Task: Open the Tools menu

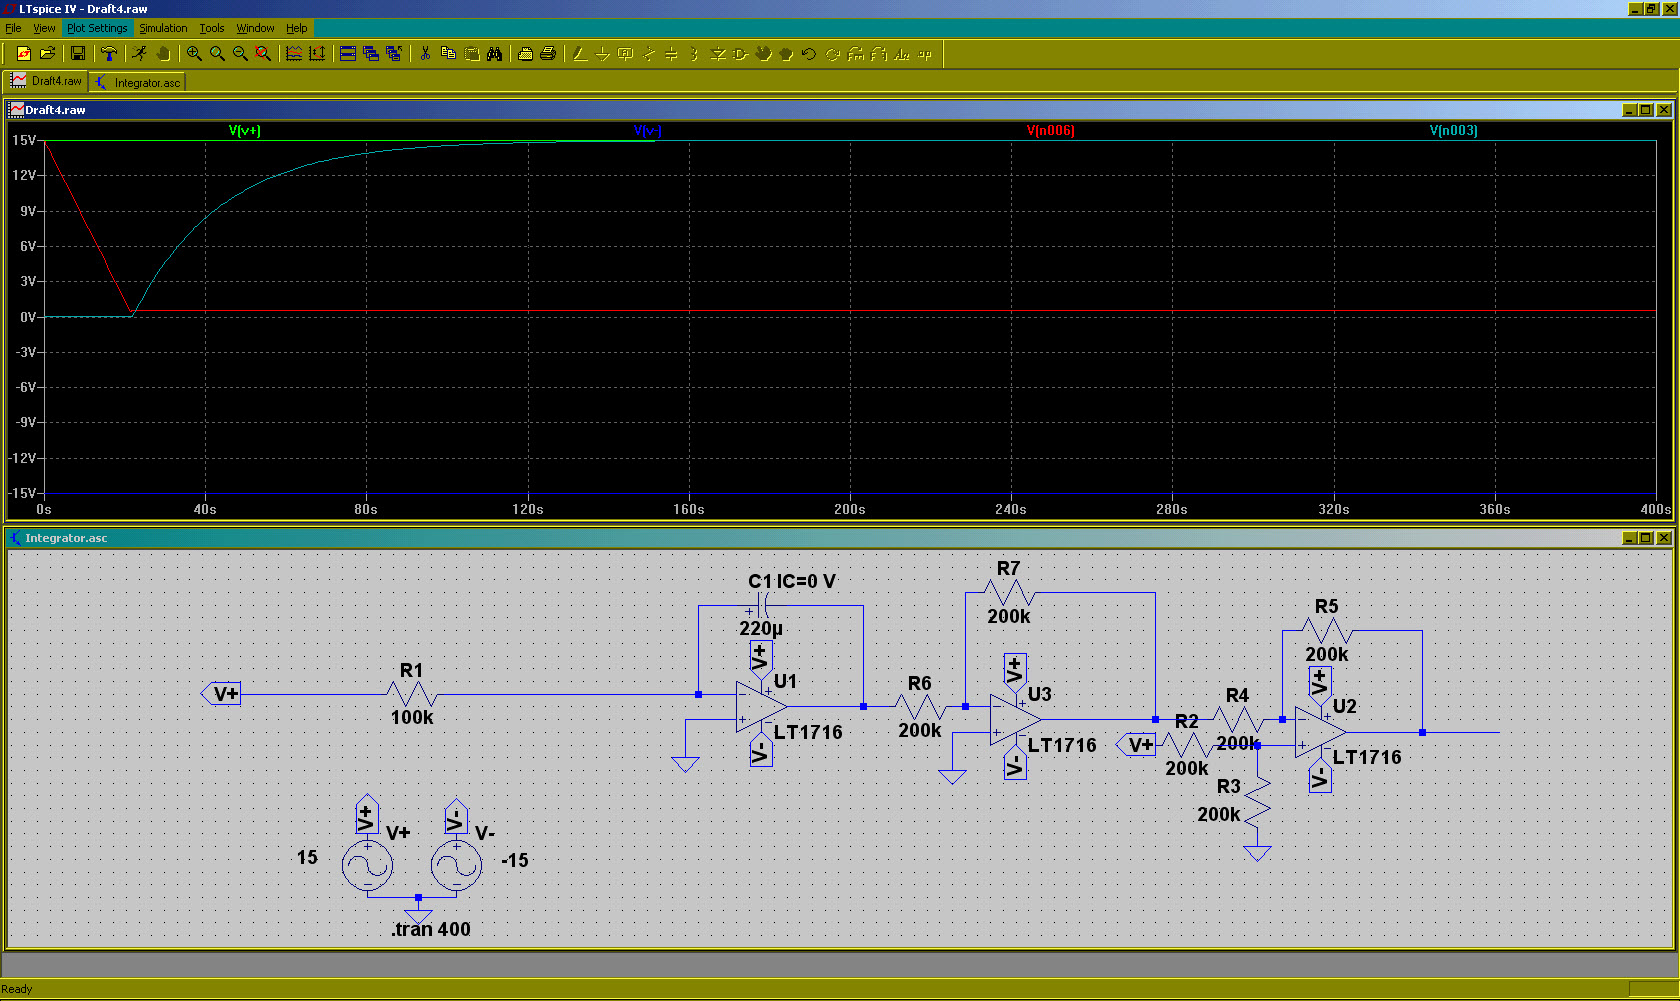Action: pyautogui.click(x=211, y=28)
